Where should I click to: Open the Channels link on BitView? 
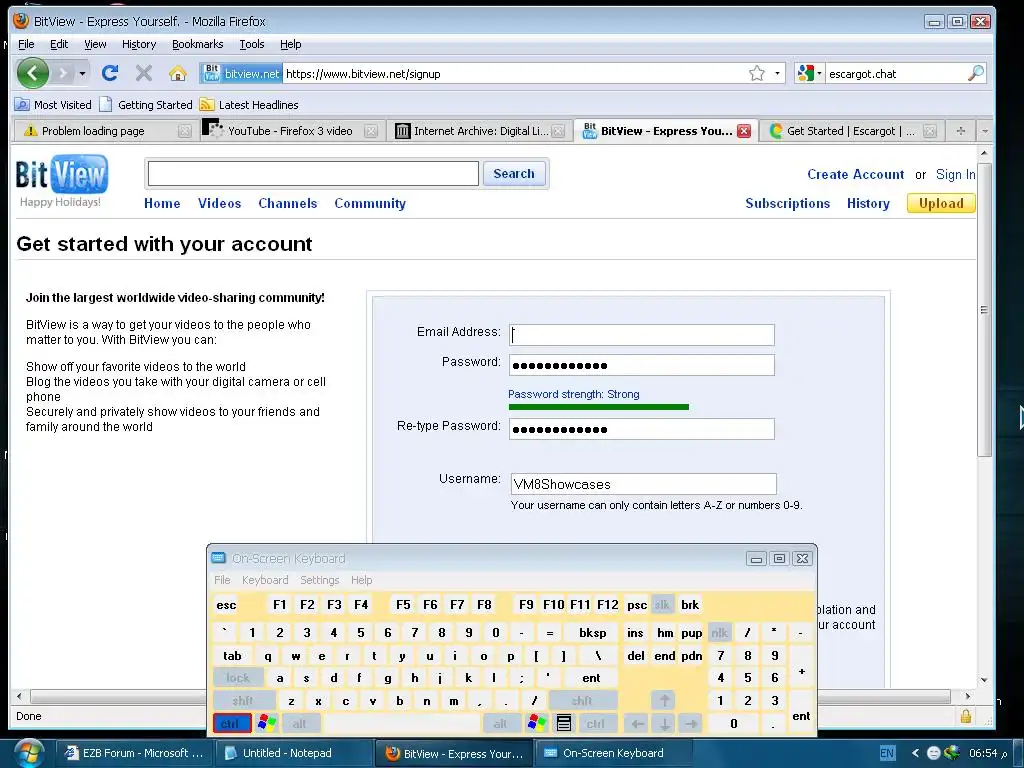click(287, 203)
